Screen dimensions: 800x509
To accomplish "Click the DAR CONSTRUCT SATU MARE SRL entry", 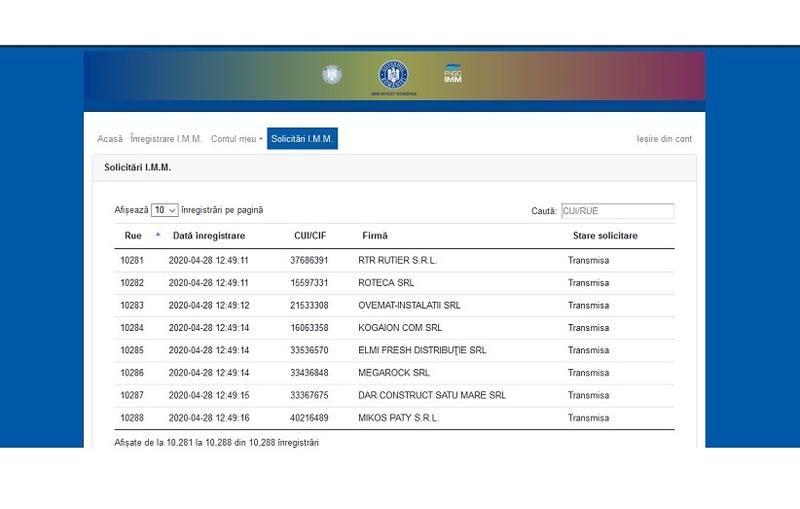I will (x=431, y=395).
